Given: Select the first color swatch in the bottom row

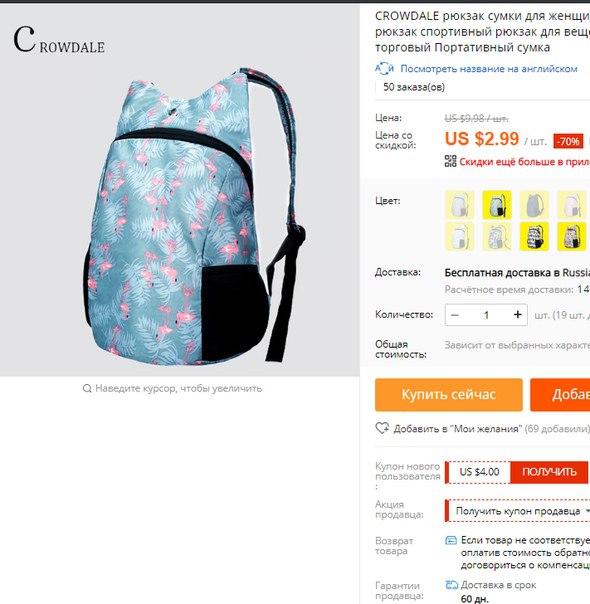Looking at the screenshot, I should pos(460,236).
